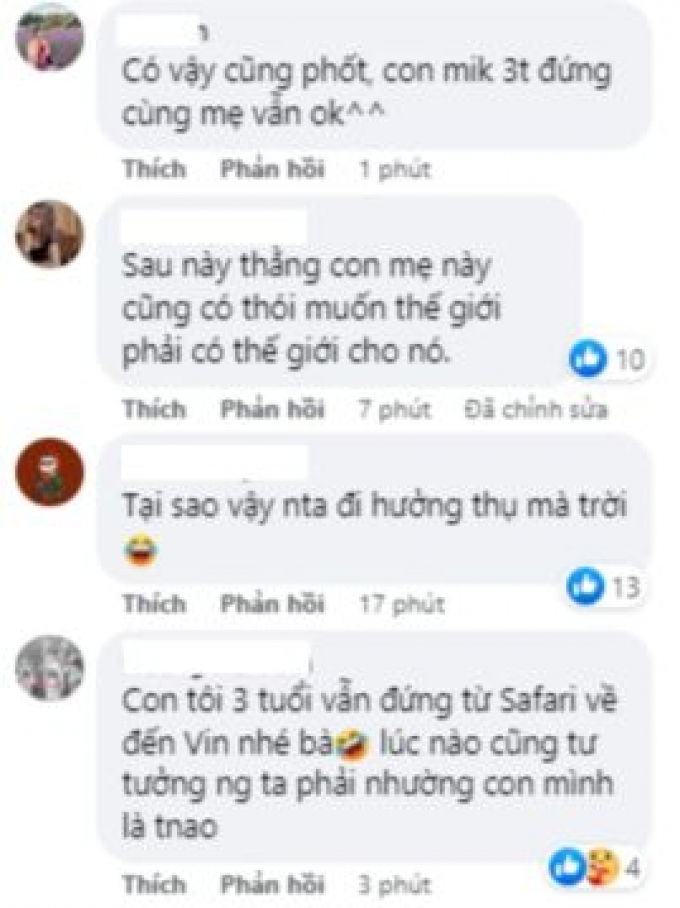Reply to the 'Có vậy cũng phốt' comment

(272, 170)
